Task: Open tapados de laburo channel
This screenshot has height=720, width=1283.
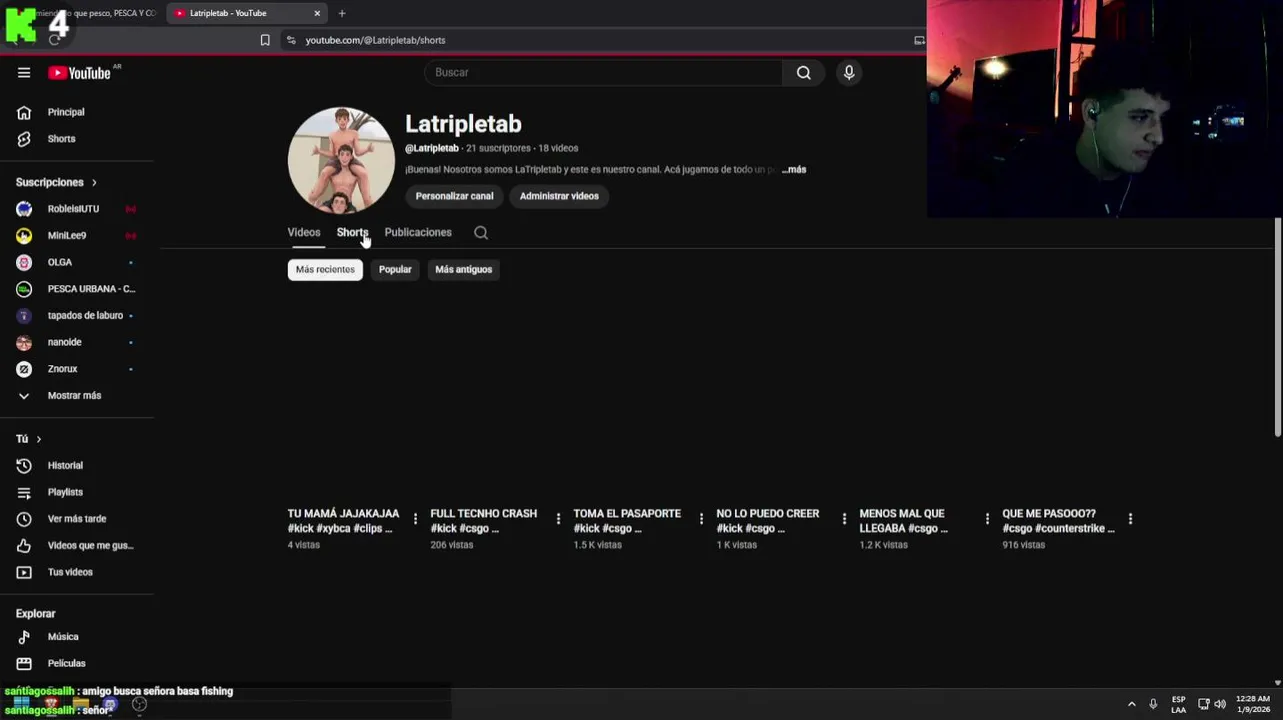Action: 85,315
